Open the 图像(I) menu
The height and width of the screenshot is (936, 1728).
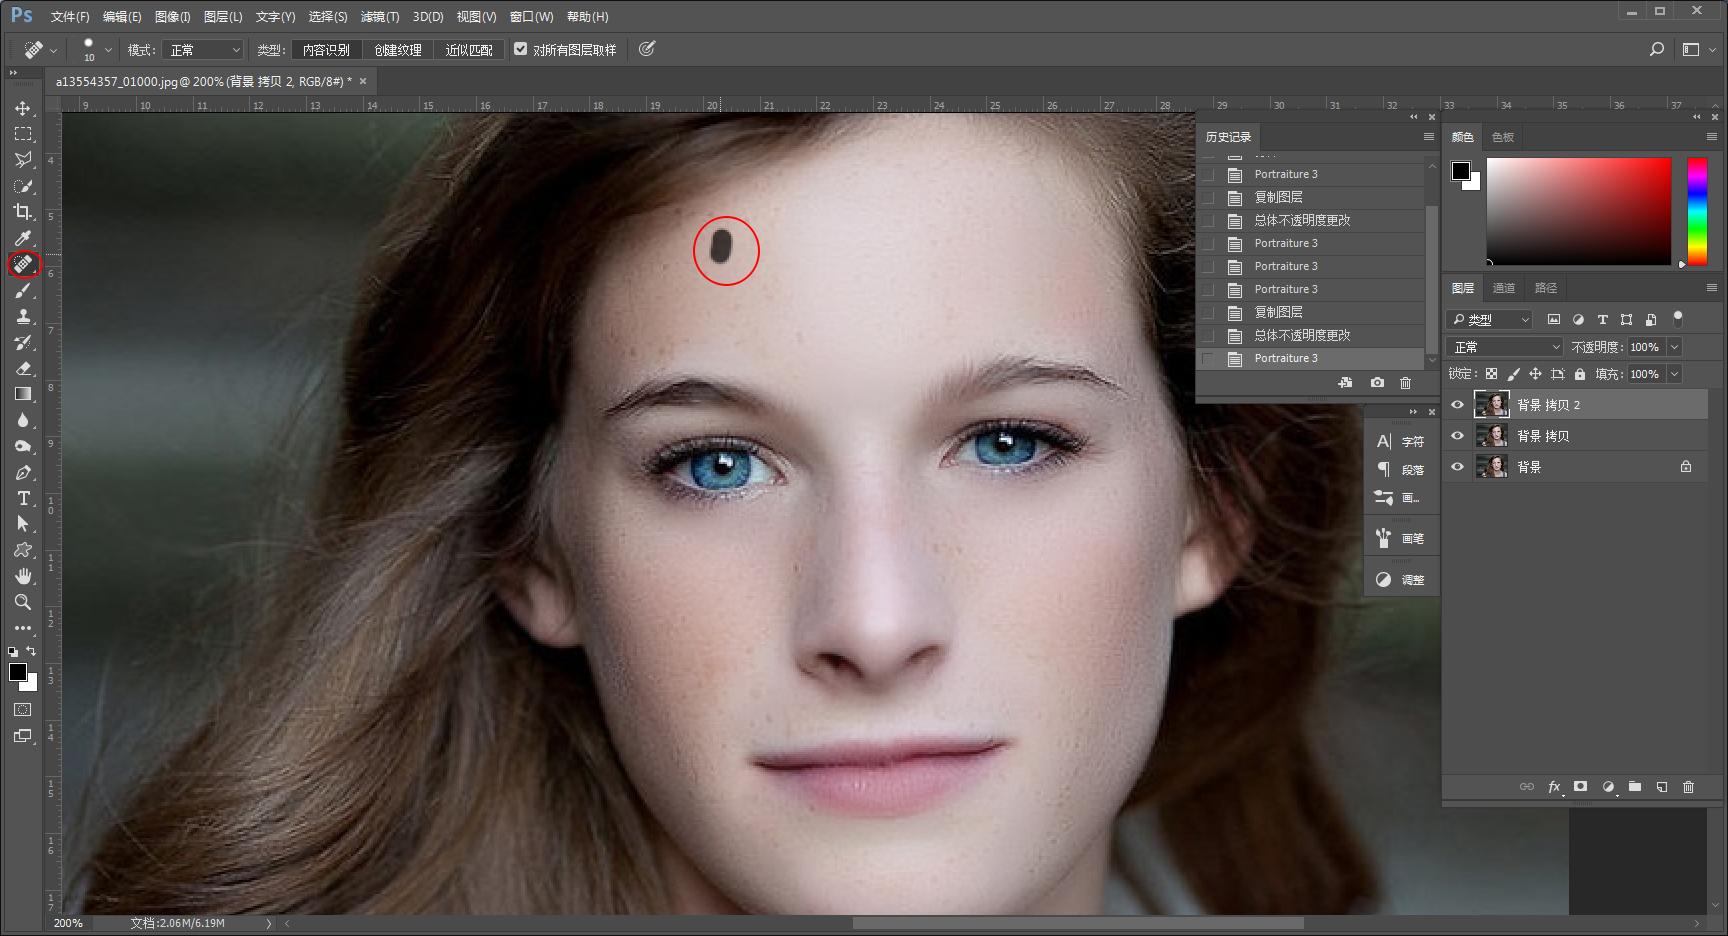pos(172,17)
